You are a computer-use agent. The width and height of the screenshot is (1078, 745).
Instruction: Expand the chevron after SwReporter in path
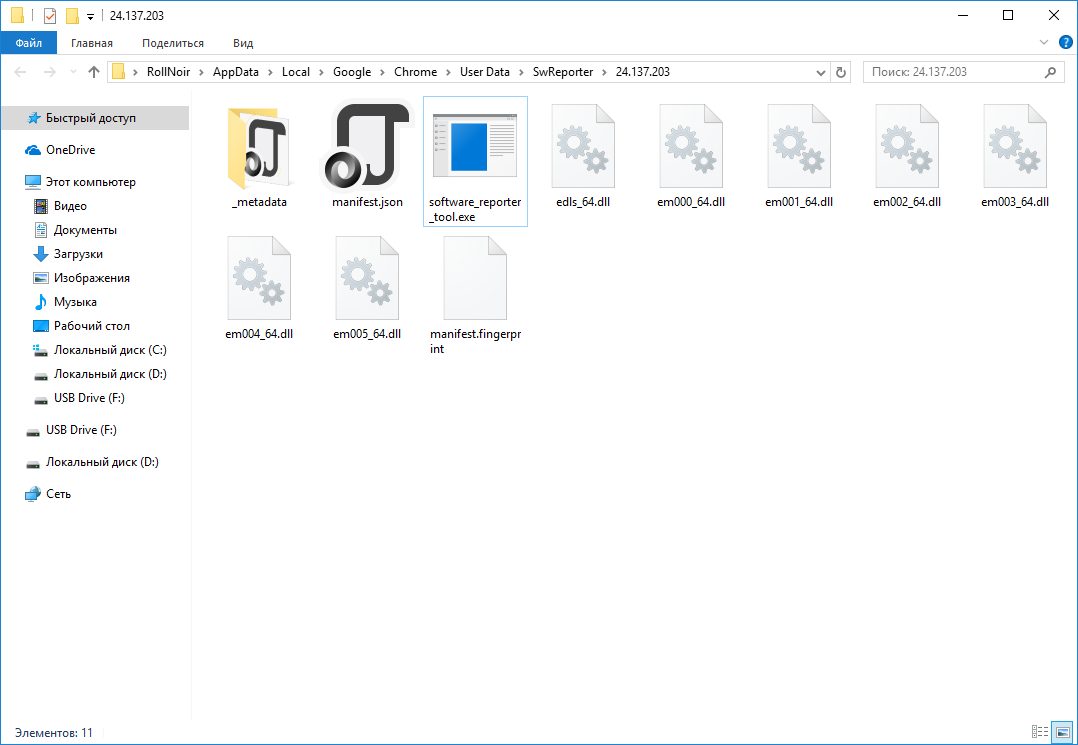click(605, 72)
